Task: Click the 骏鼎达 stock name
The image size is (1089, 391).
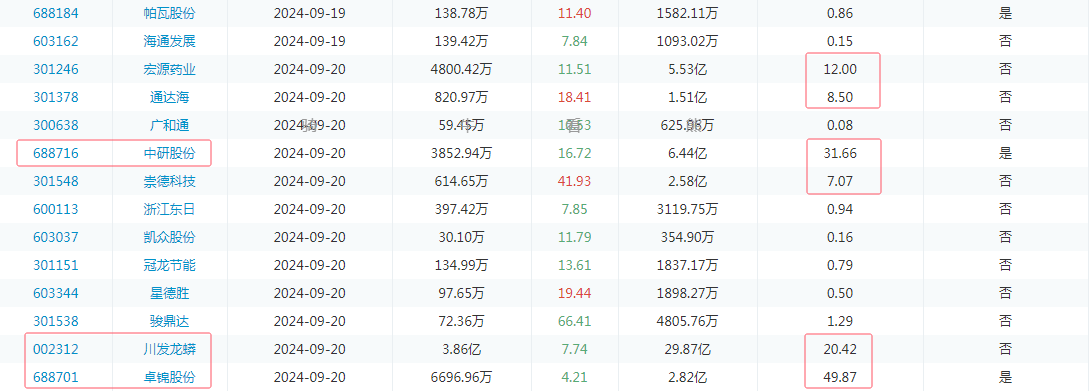Action: 170,321
